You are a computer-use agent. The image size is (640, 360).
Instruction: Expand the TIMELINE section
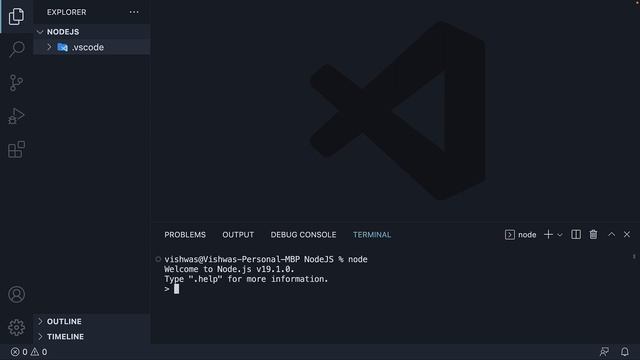pos(40,337)
